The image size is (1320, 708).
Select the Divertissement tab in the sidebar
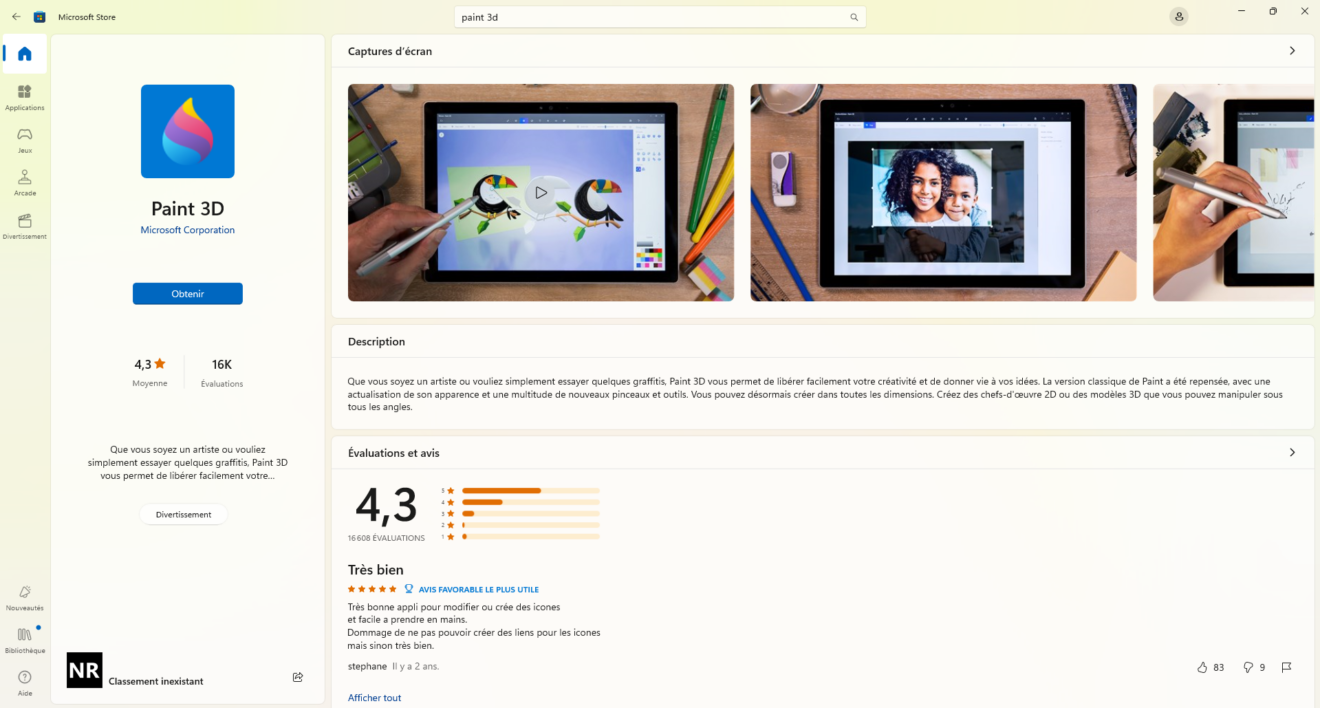click(24, 225)
